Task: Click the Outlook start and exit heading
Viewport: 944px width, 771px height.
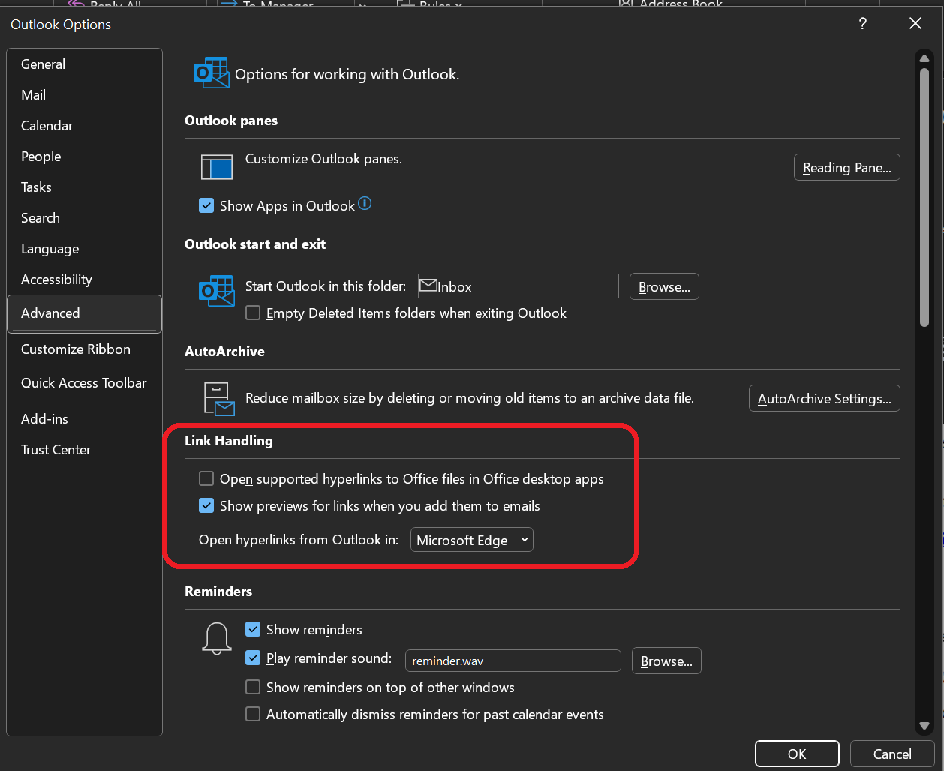Action: click(255, 244)
